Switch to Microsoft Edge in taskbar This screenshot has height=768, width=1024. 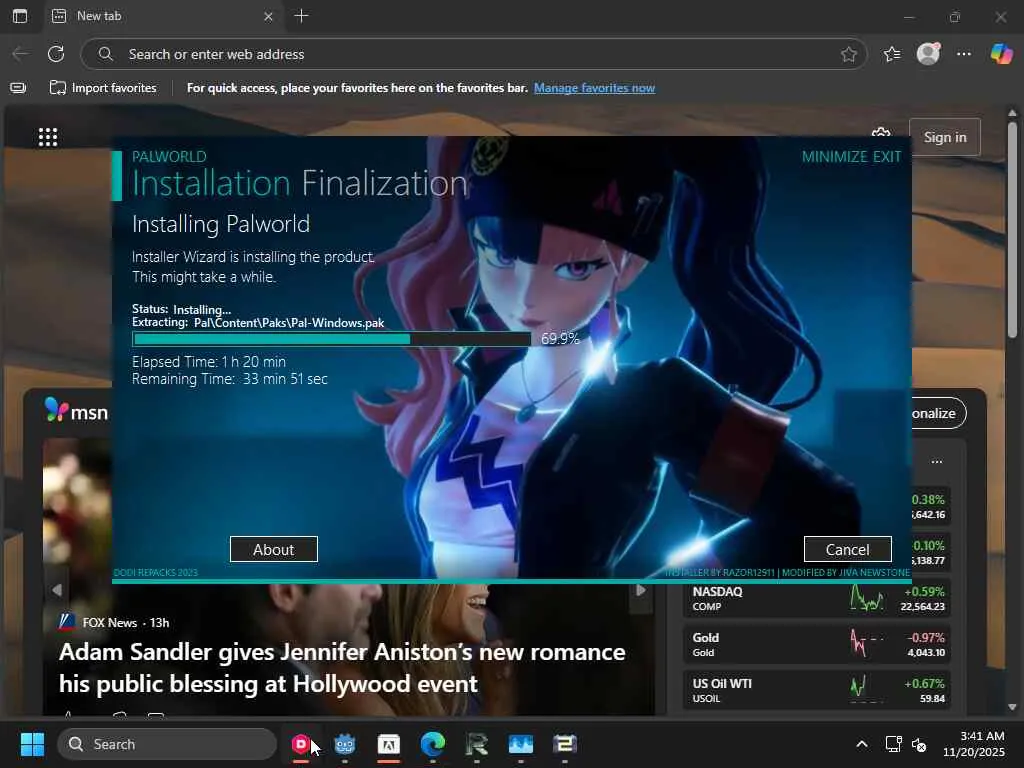coord(432,744)
